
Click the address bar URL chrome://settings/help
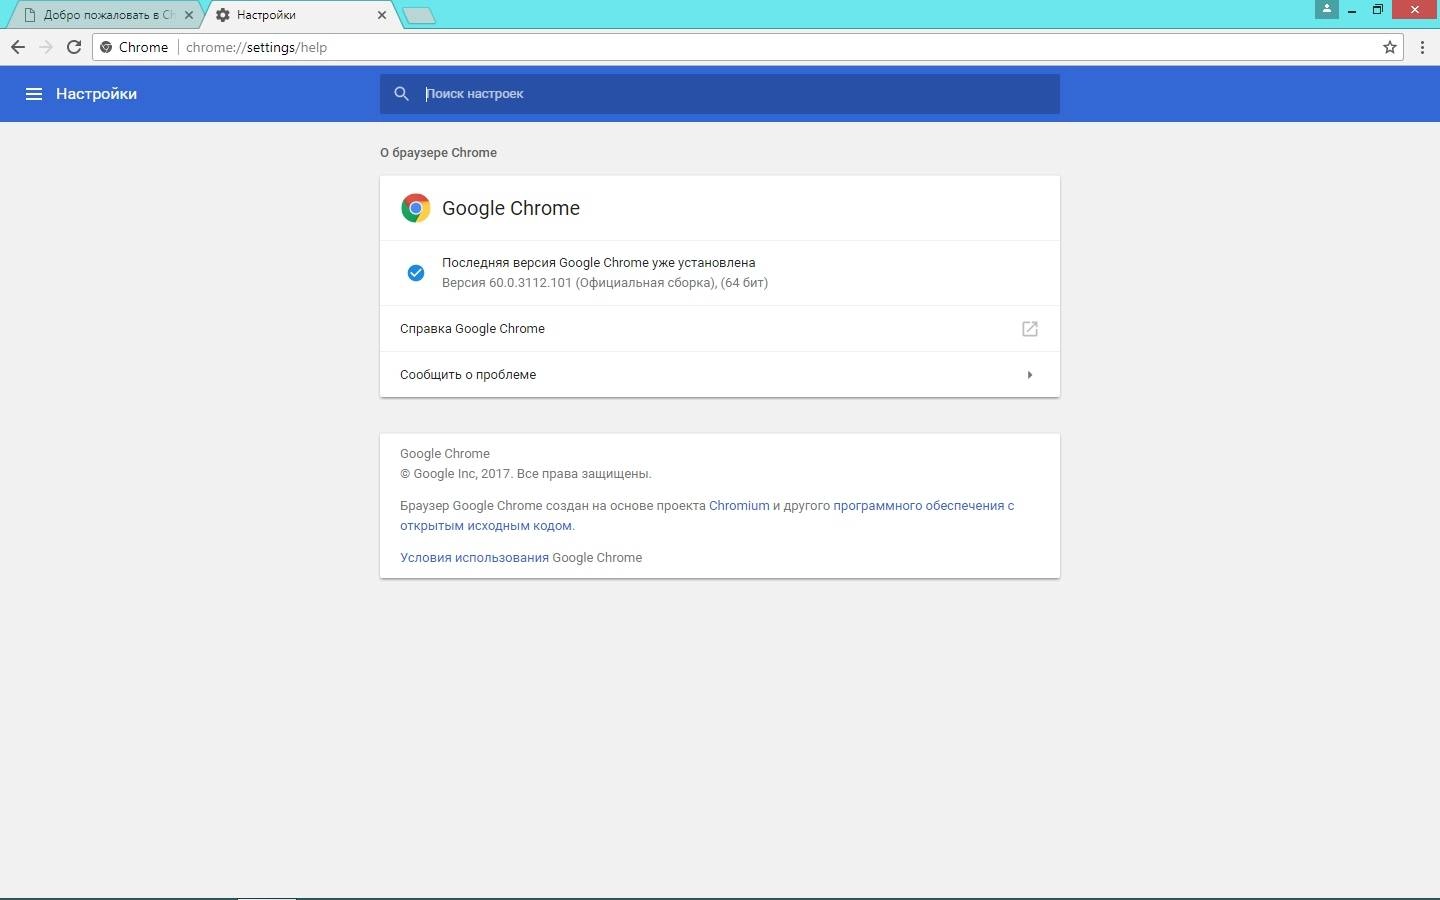pos(256,47)
